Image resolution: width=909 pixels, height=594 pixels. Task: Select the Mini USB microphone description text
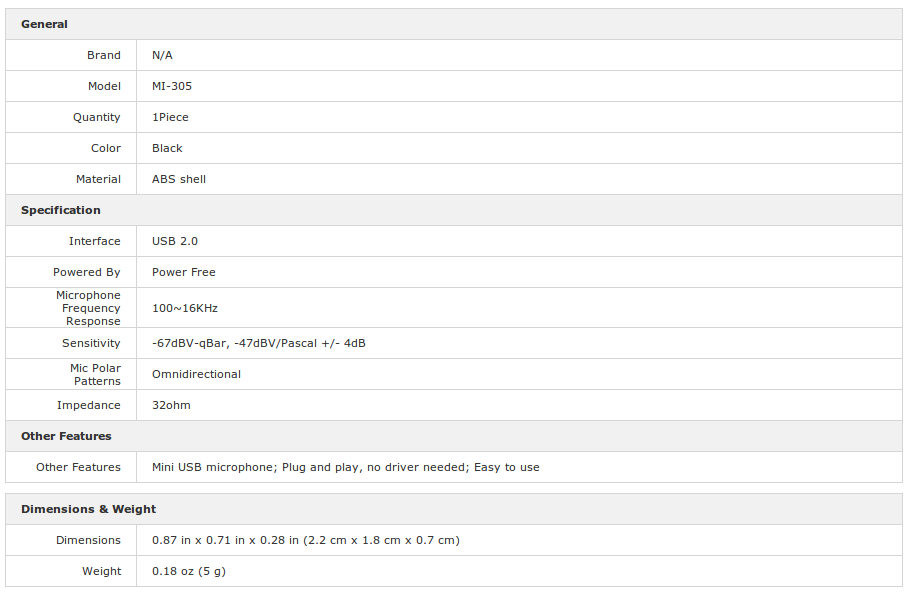click(346, 467)
